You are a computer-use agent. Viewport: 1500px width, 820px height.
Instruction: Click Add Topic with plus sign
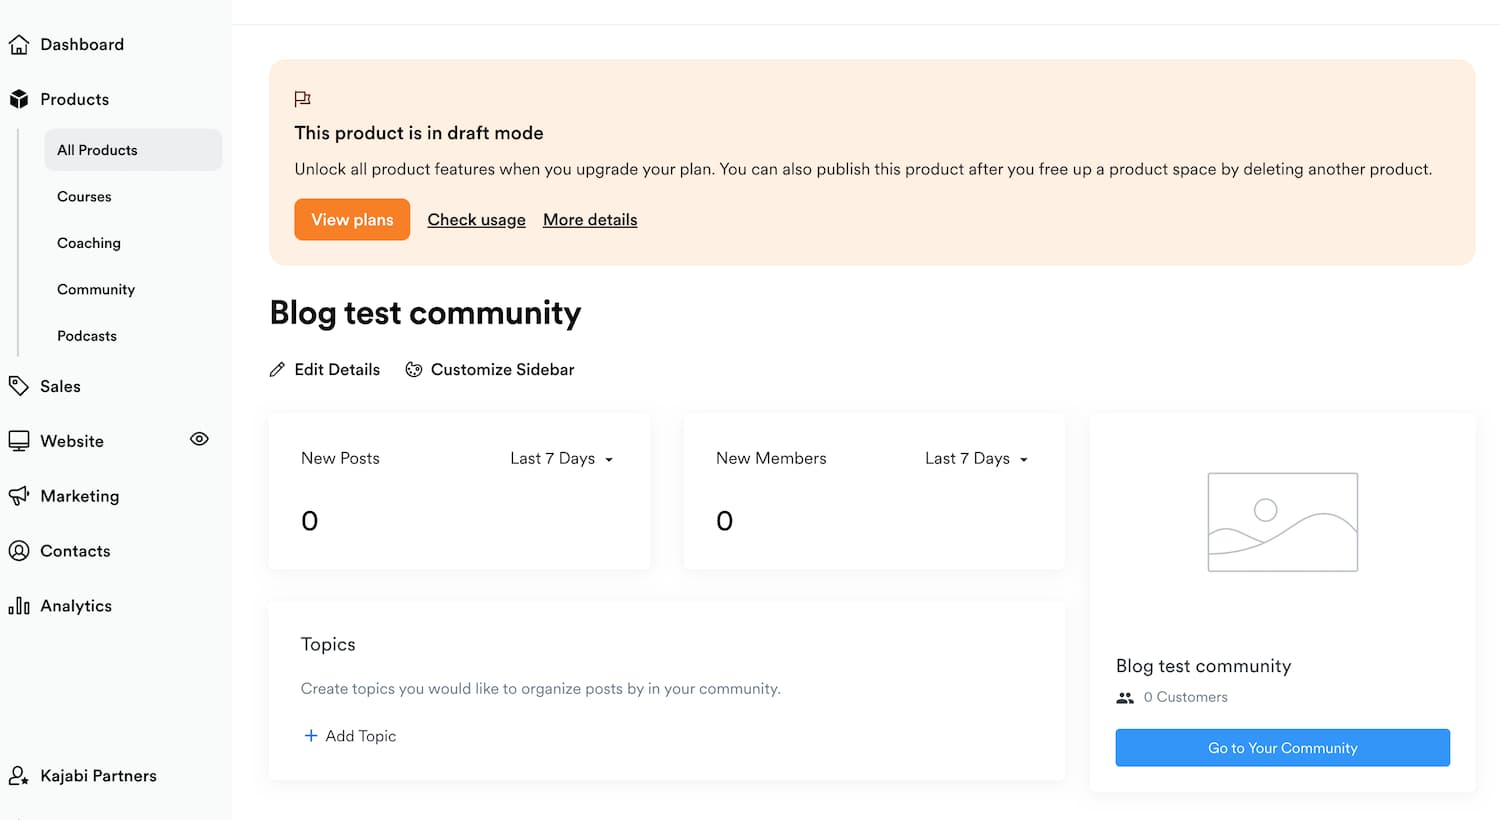tap(350, 736)
